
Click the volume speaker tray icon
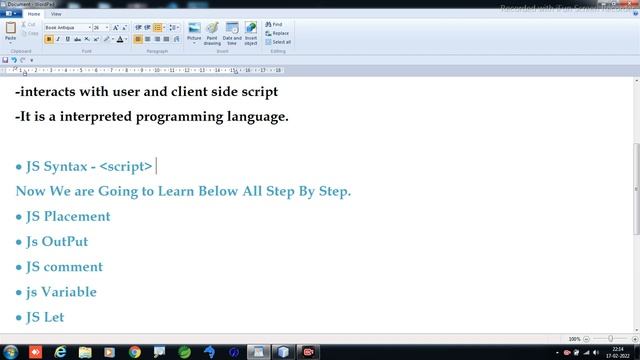[x=596, y=352]
